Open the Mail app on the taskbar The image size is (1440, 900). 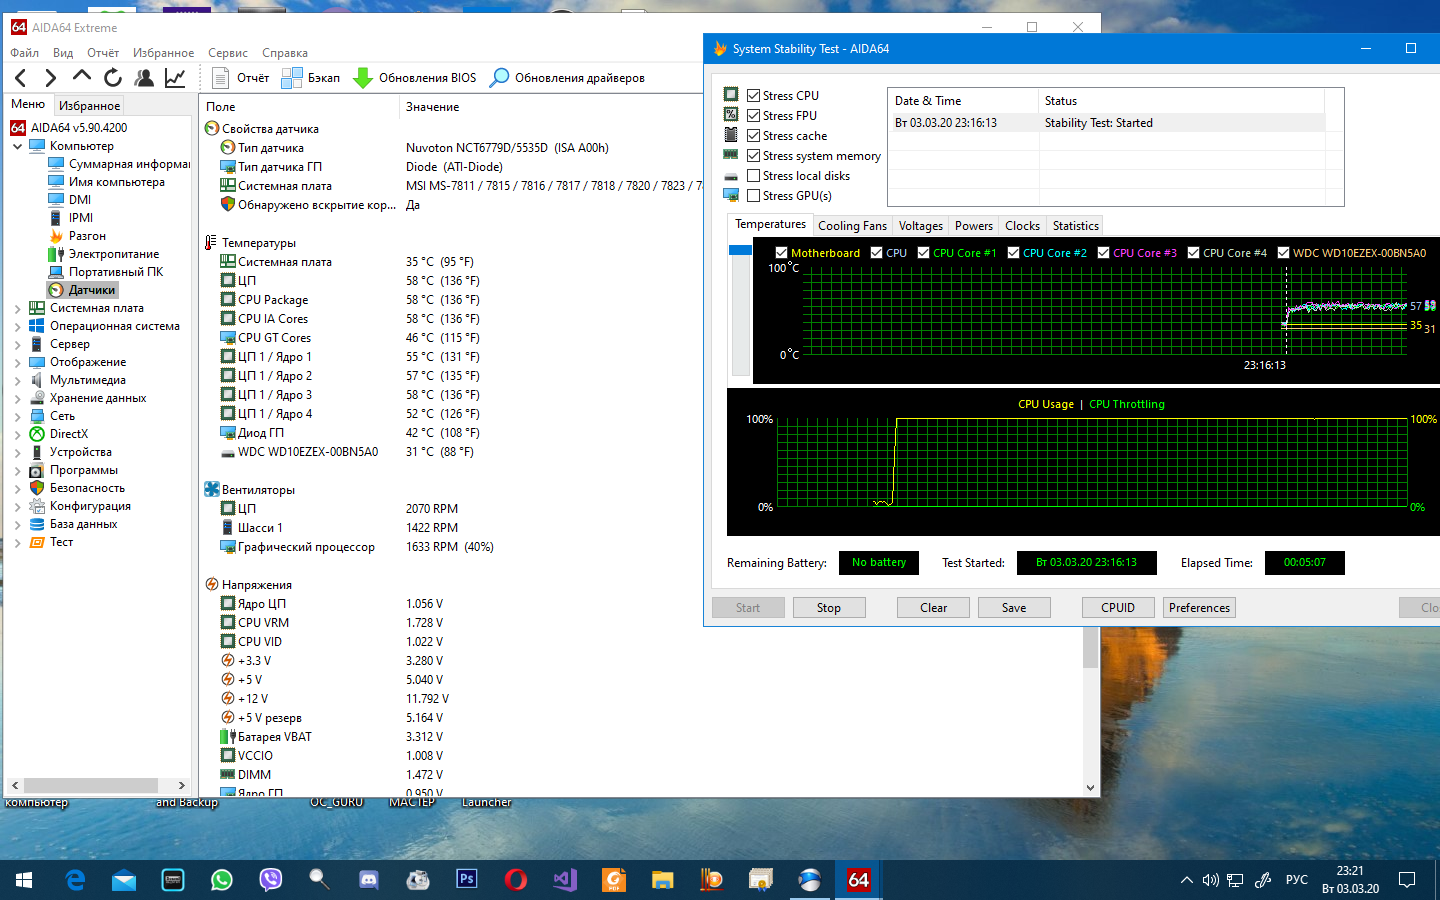[124, 880]
